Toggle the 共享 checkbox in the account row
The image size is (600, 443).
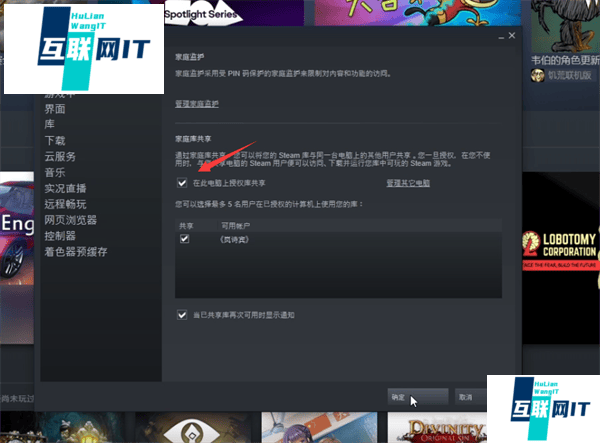[x=184, y=240]
